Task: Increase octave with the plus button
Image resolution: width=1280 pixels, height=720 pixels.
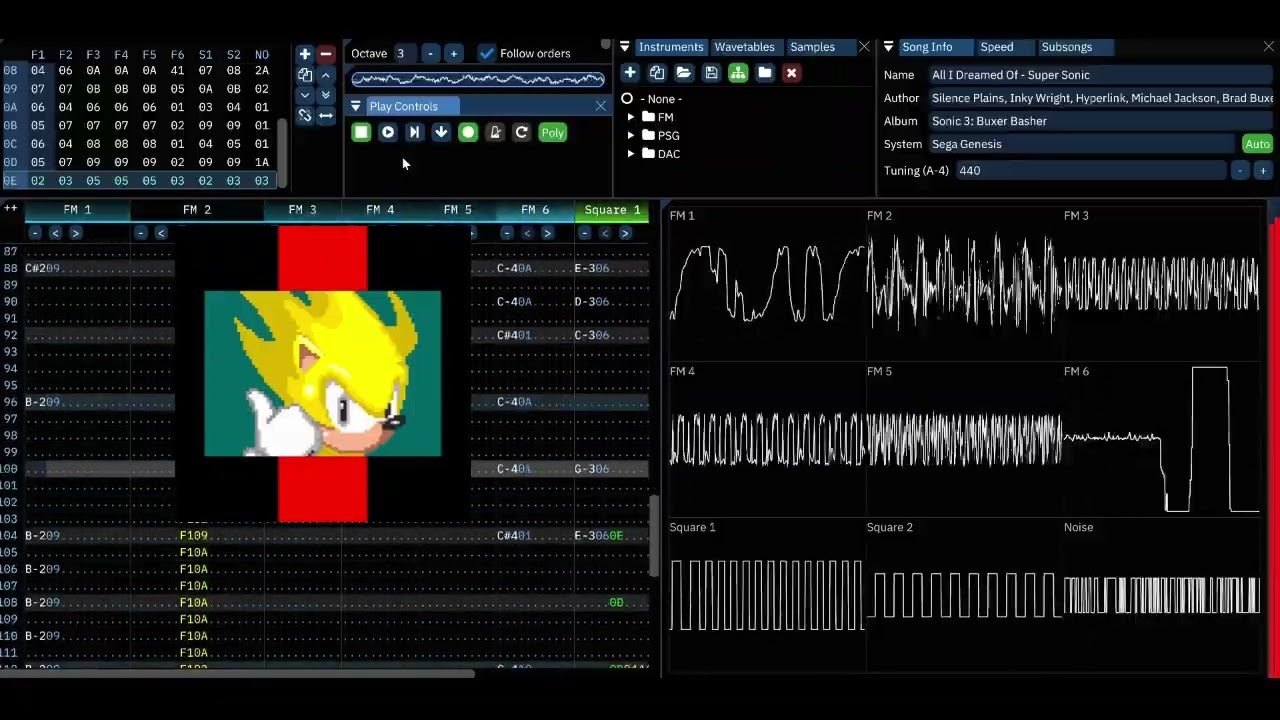Action: coord(453,53)
